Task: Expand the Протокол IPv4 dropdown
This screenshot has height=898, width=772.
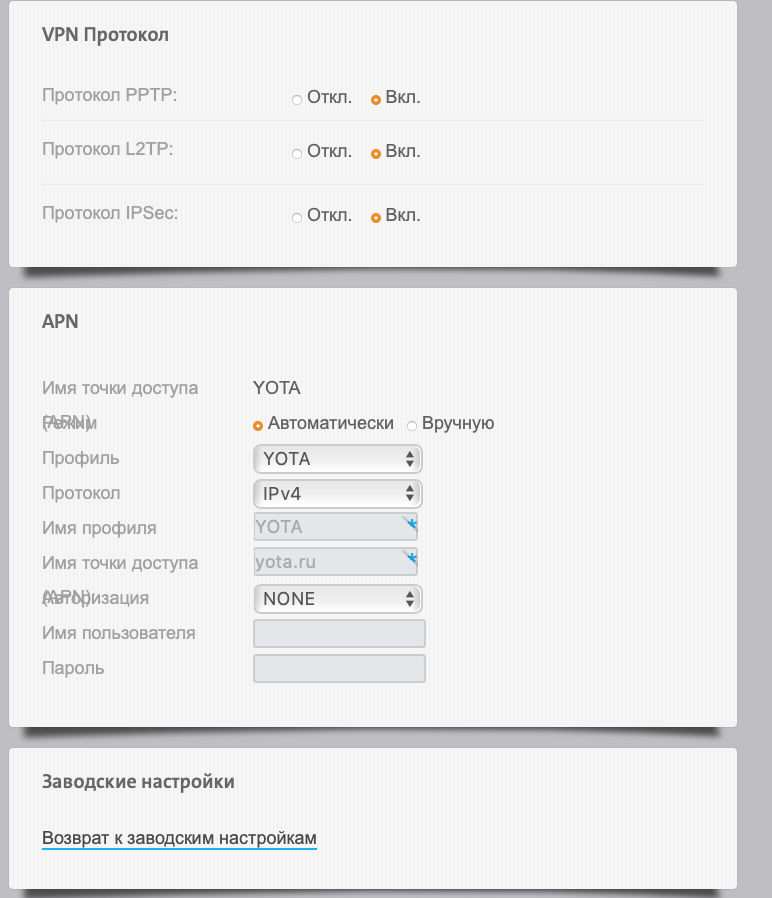Action: 338,494
